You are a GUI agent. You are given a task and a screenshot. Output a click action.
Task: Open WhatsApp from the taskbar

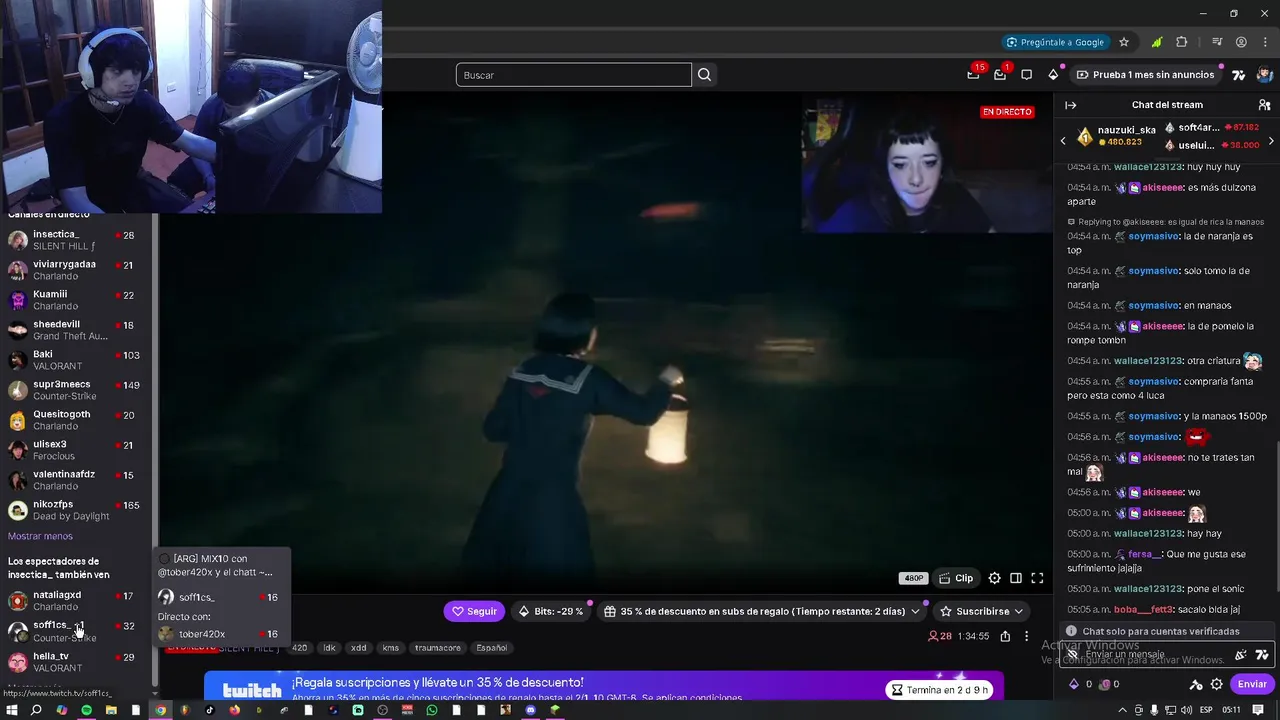click(x=432, y=710)
